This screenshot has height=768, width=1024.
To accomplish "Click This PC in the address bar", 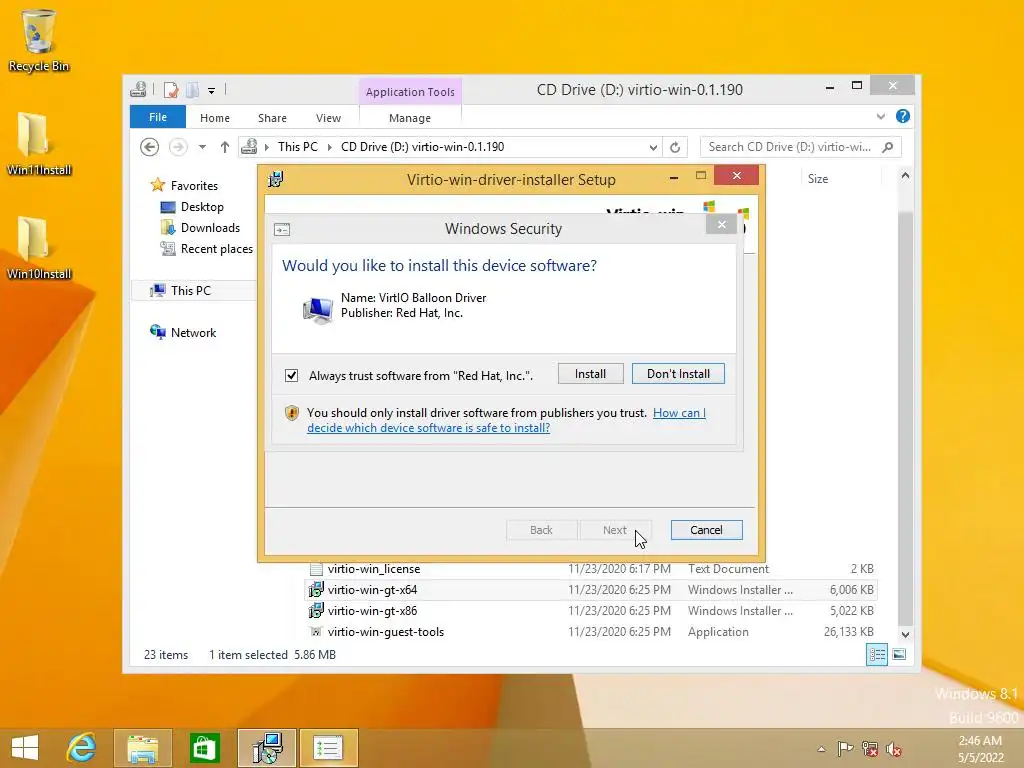I will tap(298, 147).
